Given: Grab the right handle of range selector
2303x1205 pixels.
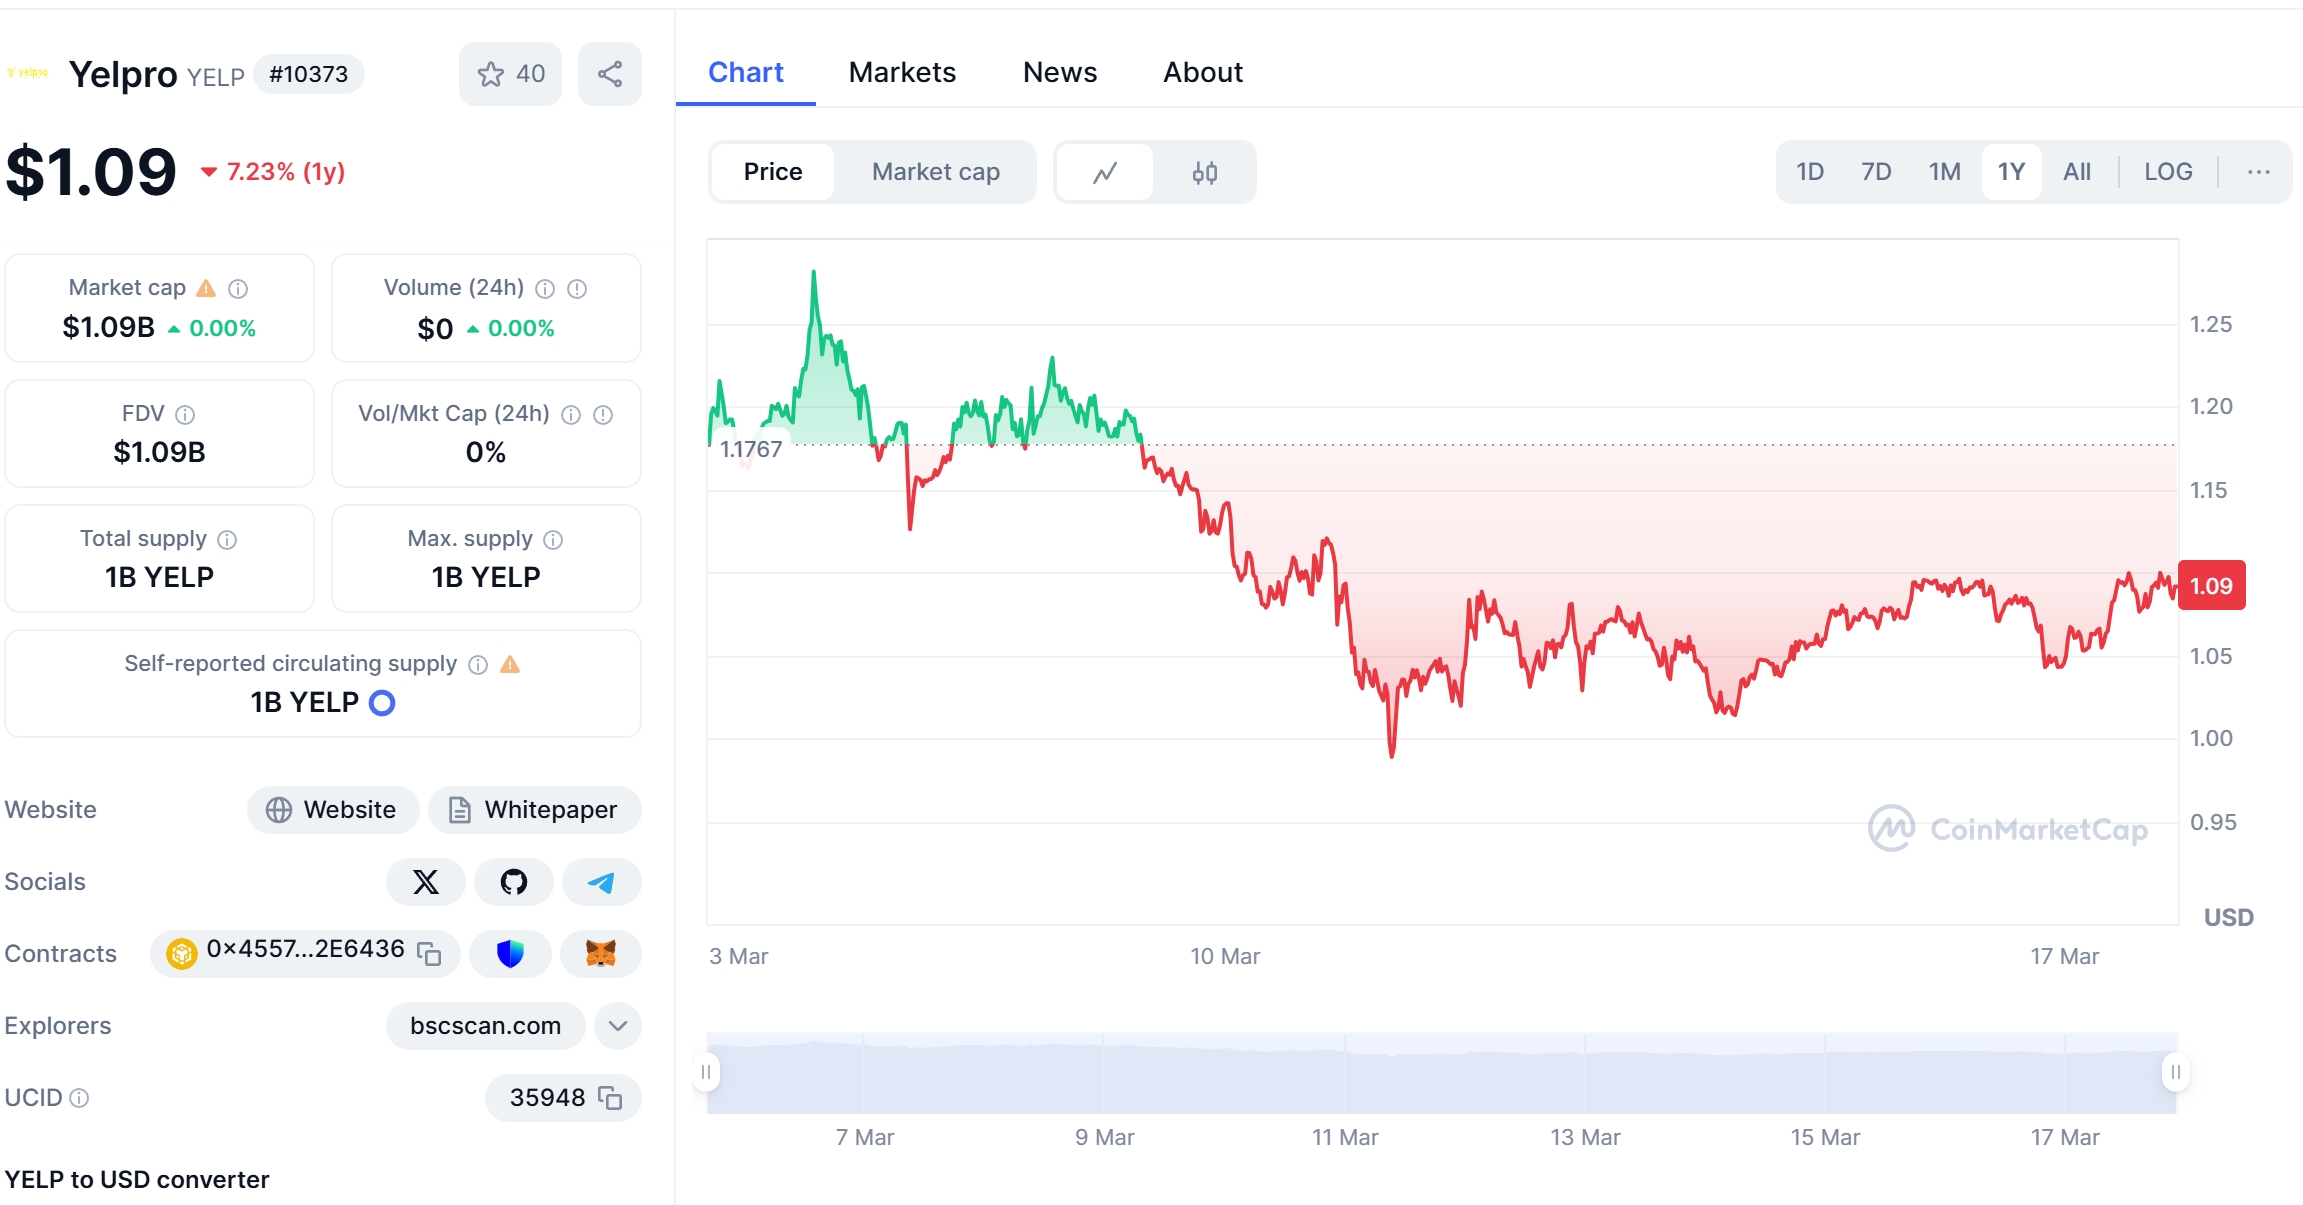Looking at the screenshot, I should coord(2176,1073).
